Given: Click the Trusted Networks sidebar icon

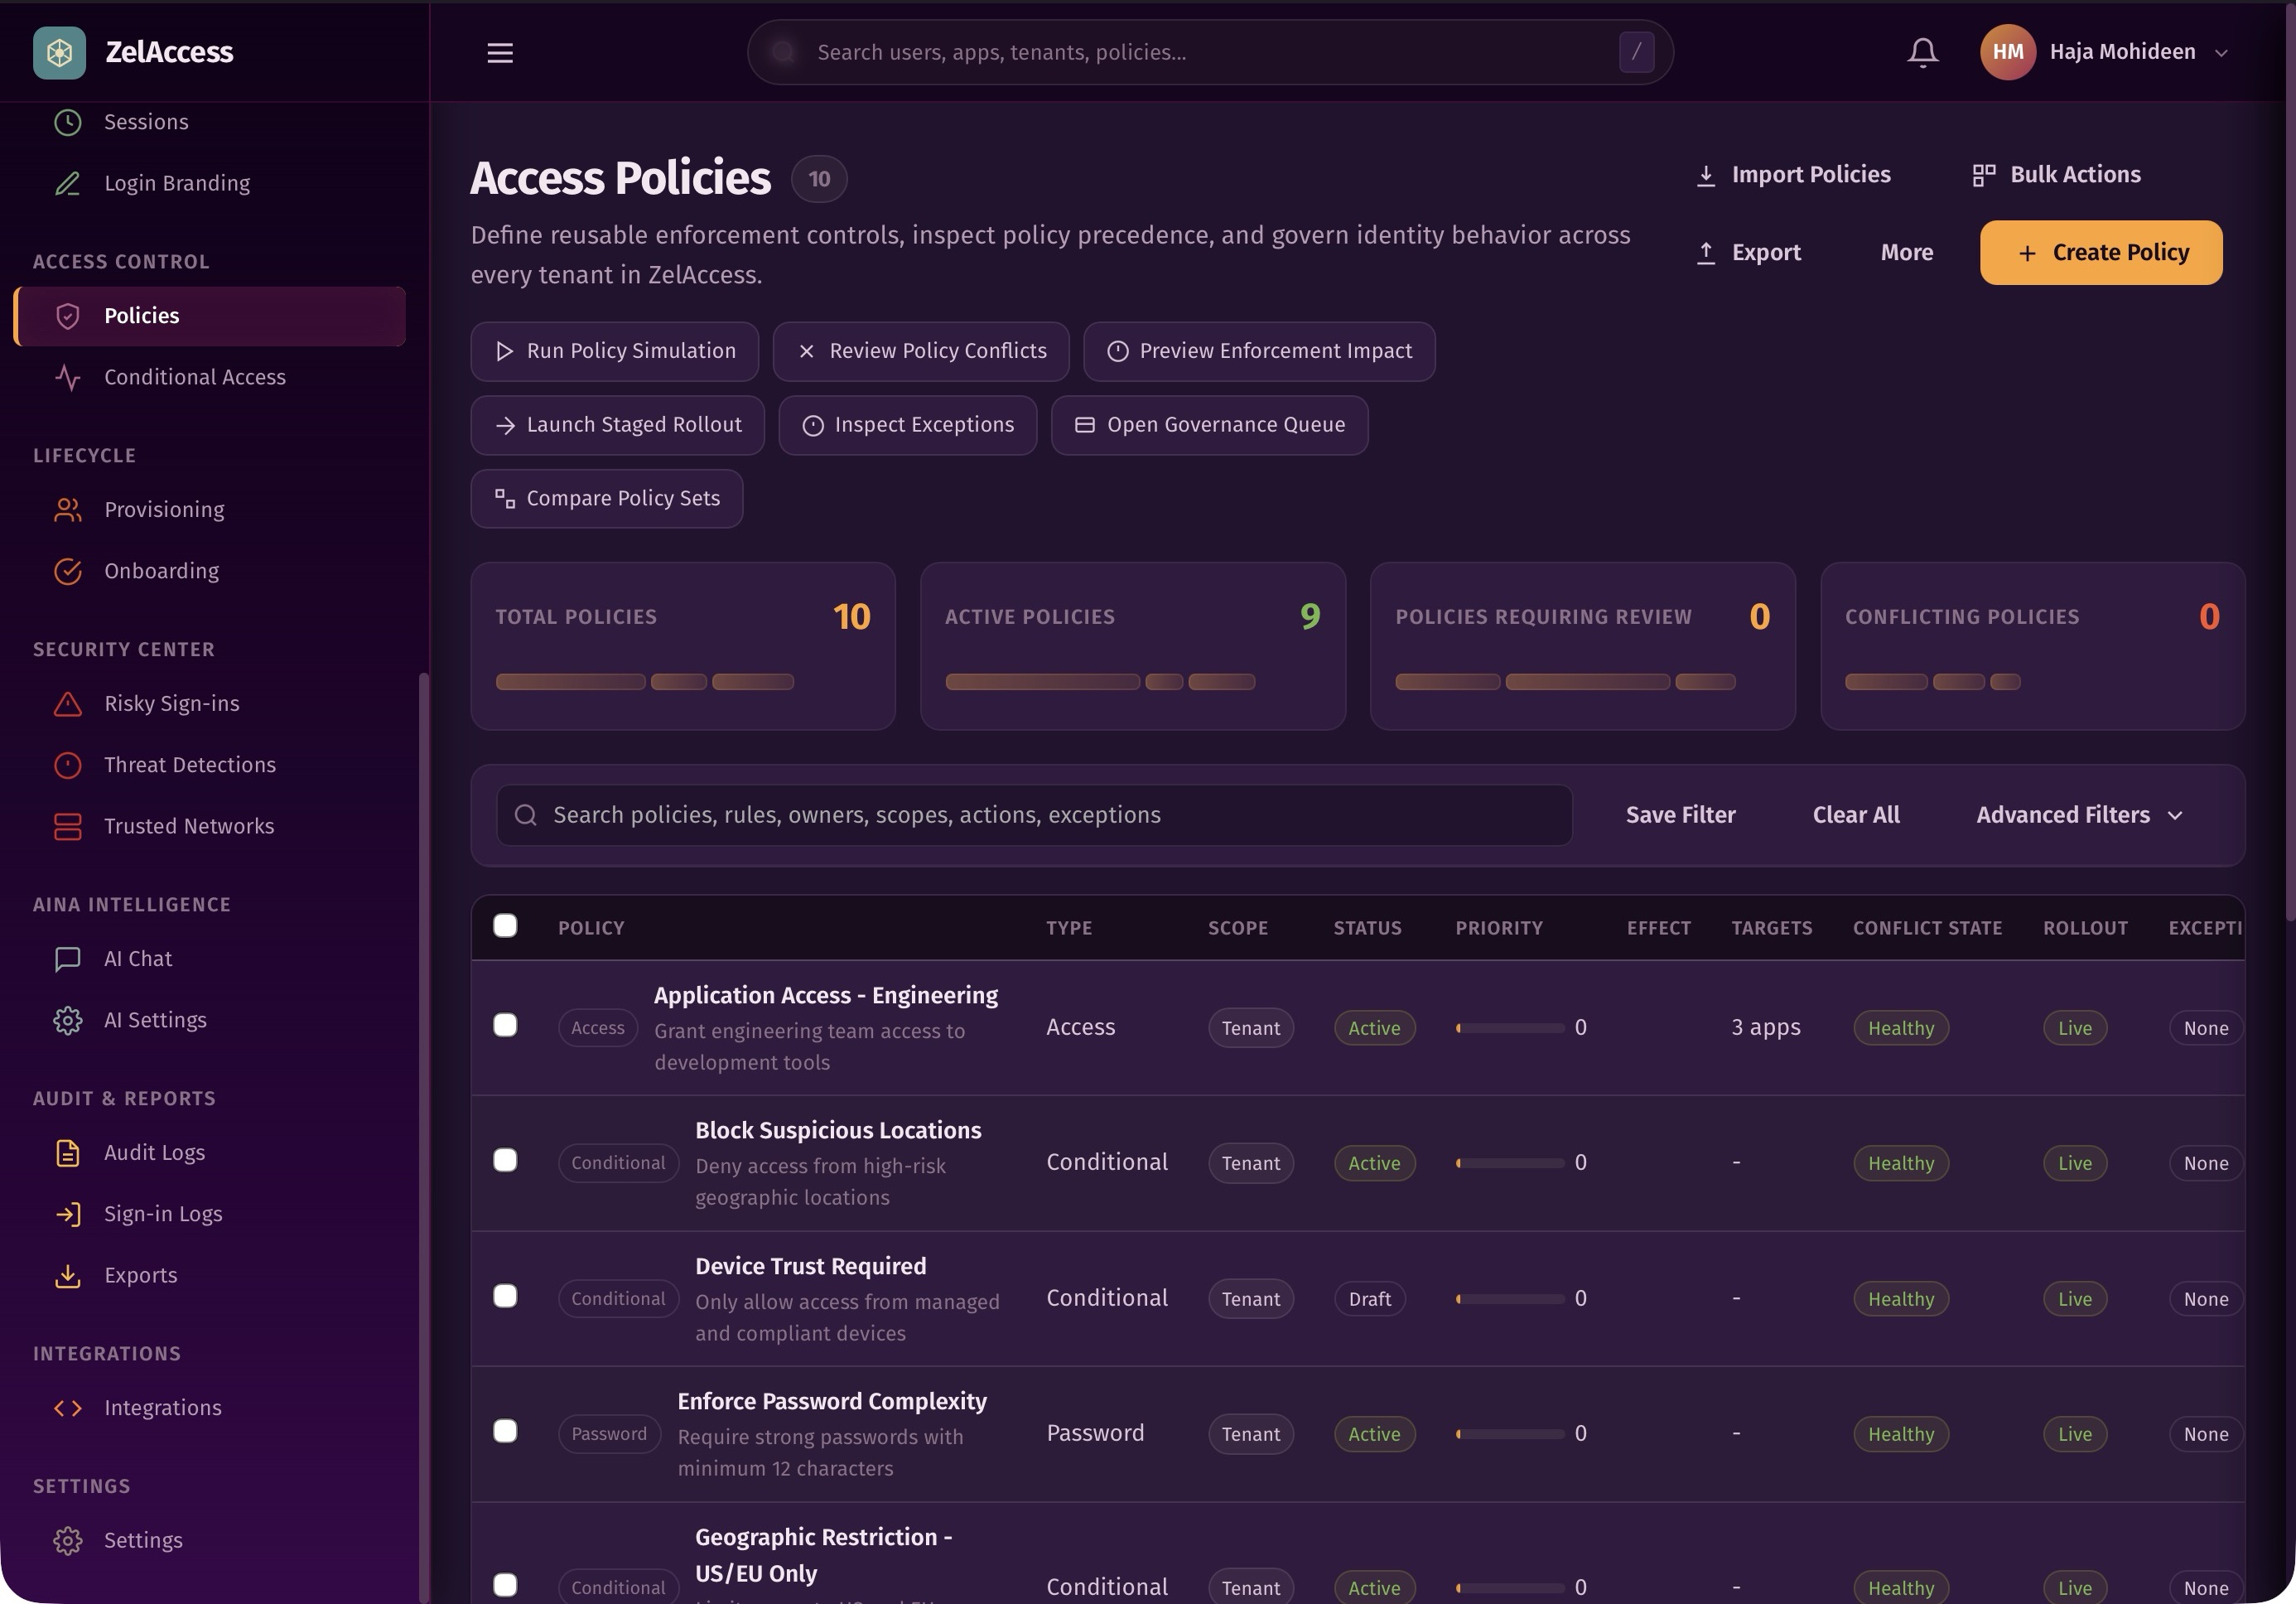Looking at the screenshot, I should coord(66,826).
